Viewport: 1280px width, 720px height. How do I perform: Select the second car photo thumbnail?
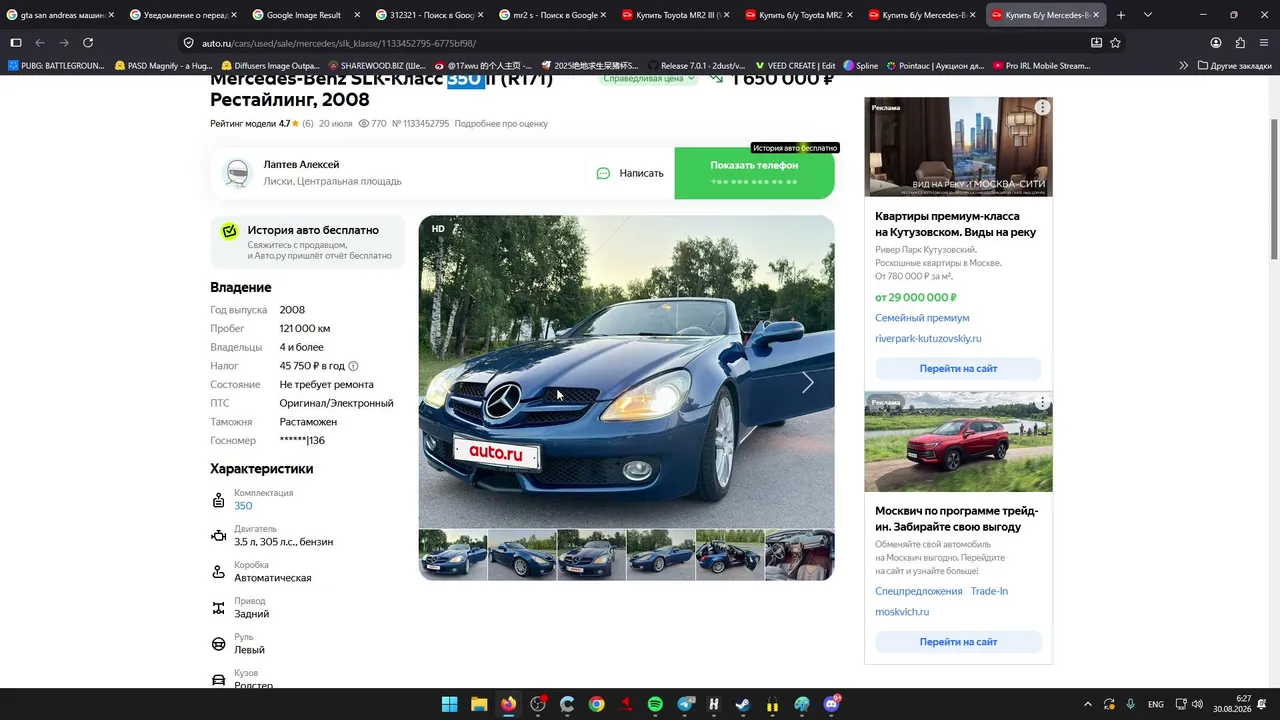[x=522, y=555]
